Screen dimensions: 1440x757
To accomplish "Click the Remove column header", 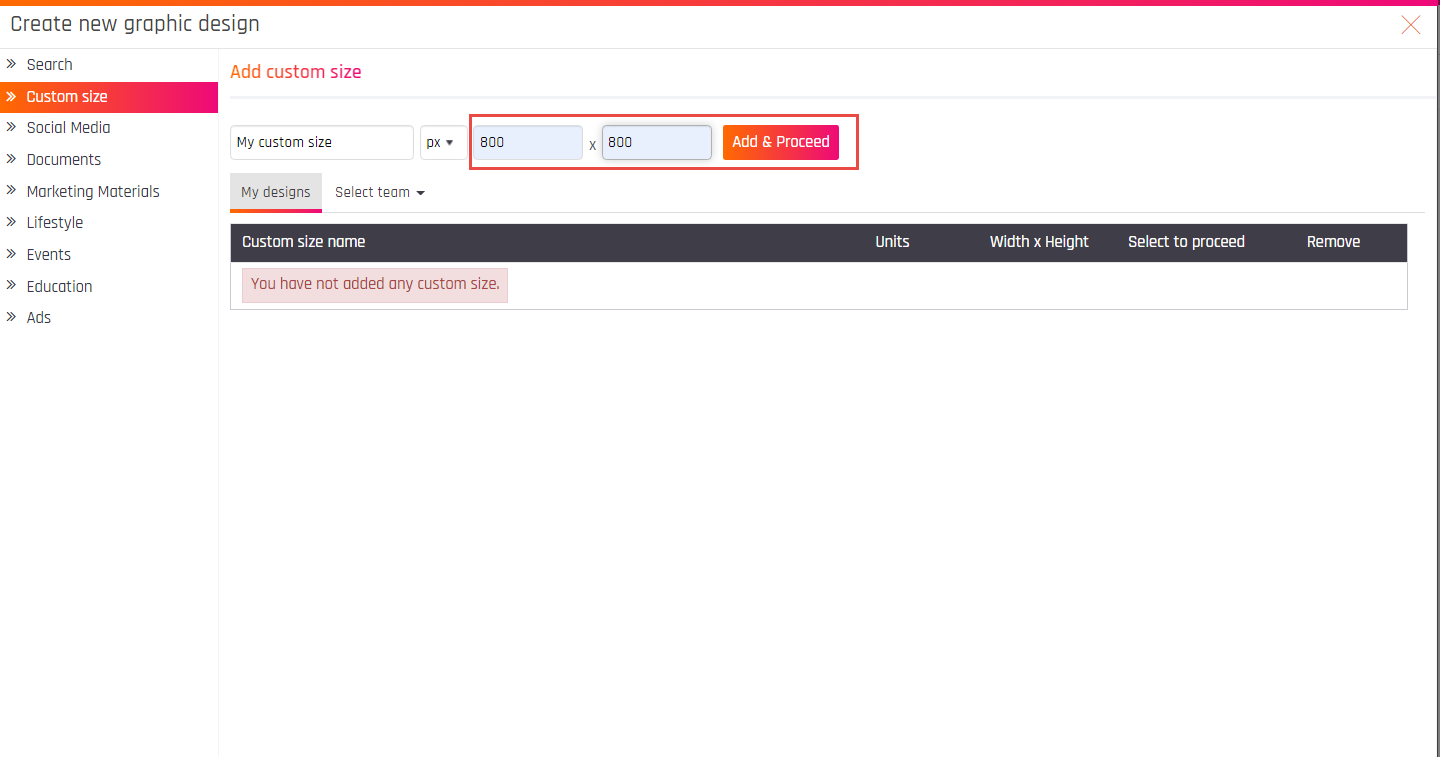I will 1333,242.
